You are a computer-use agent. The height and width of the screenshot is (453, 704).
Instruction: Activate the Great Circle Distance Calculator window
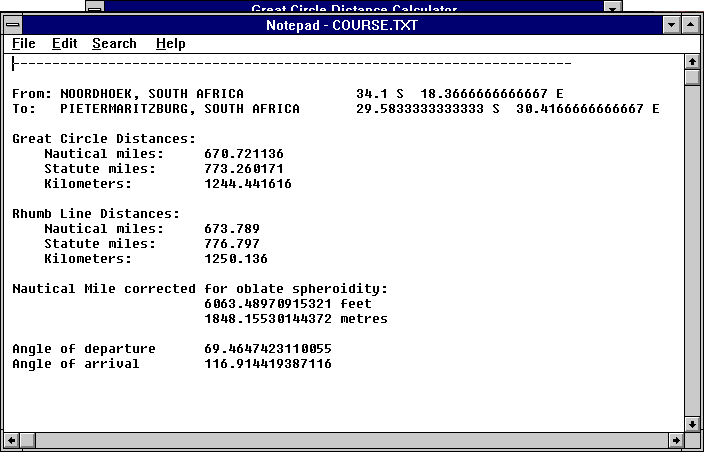coord(350,7)
